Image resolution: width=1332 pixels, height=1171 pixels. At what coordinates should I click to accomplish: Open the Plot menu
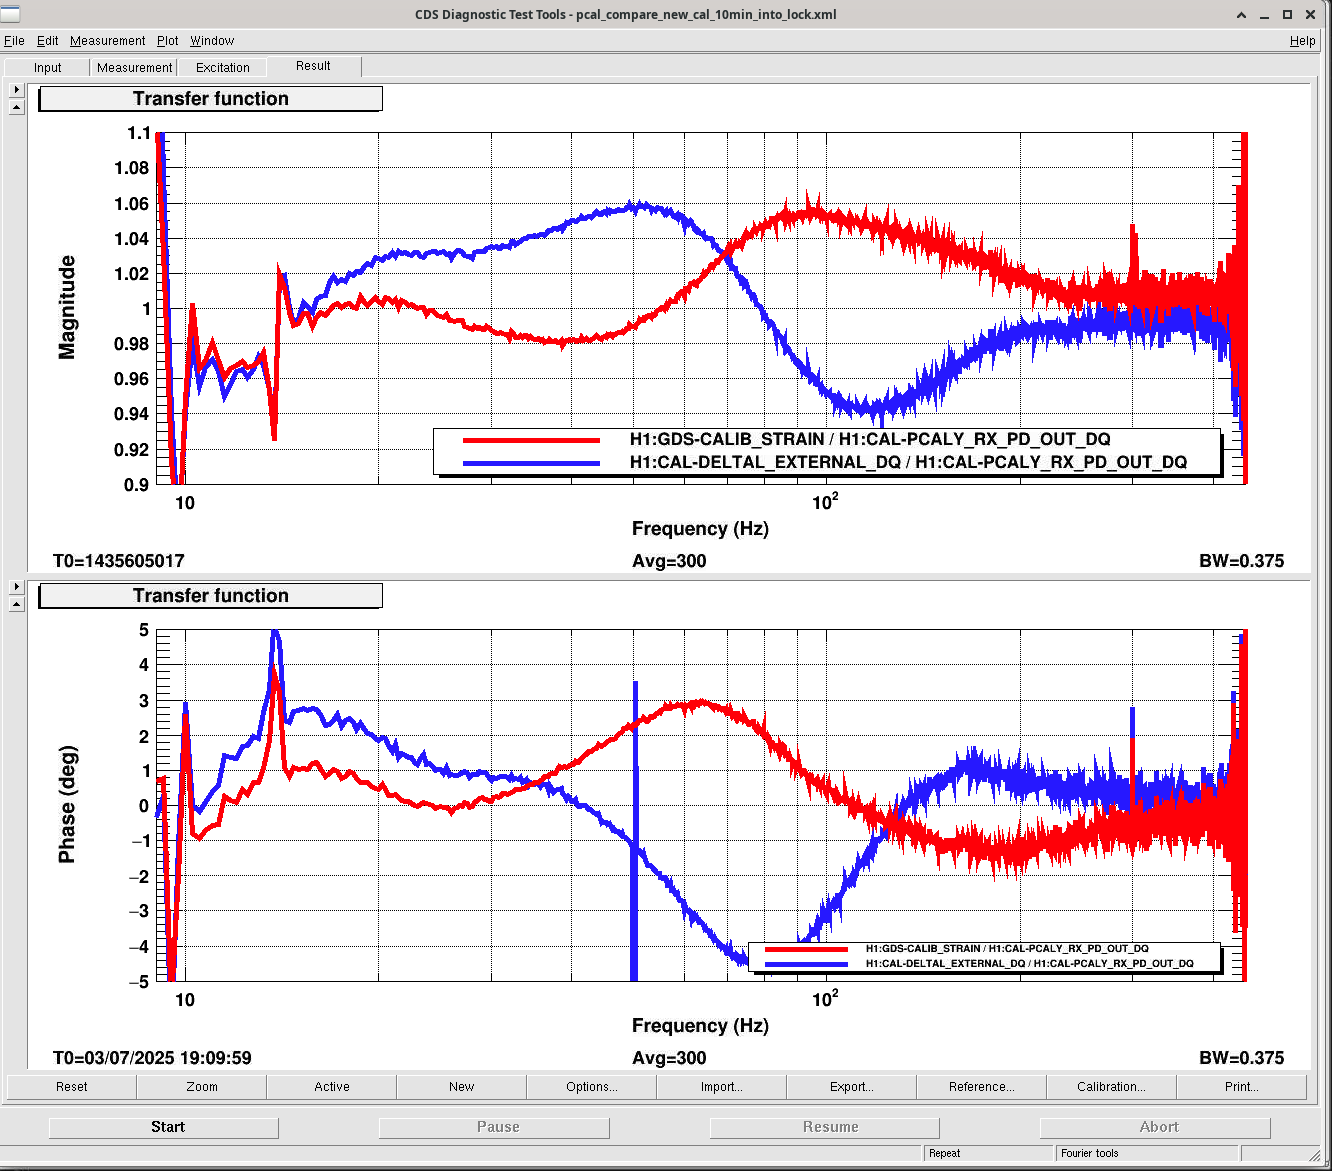click(167, 41)
